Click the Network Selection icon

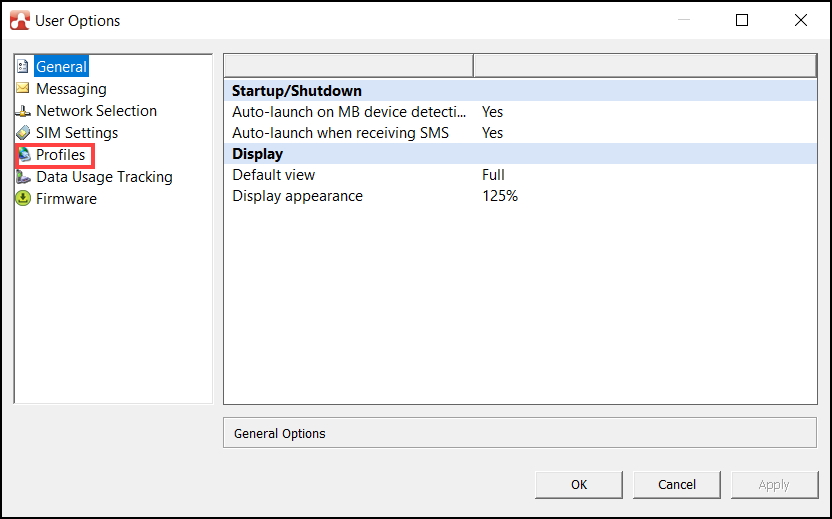pyautogui.click(x=23, y=111)
